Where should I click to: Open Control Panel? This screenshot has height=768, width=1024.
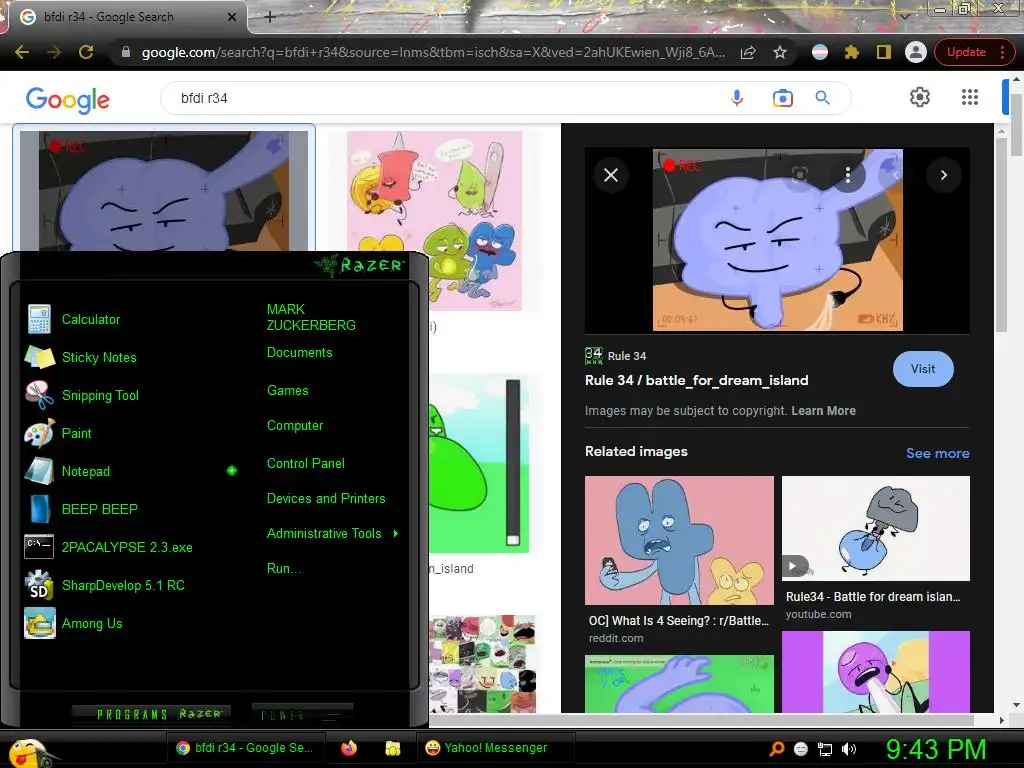(306, 463)
